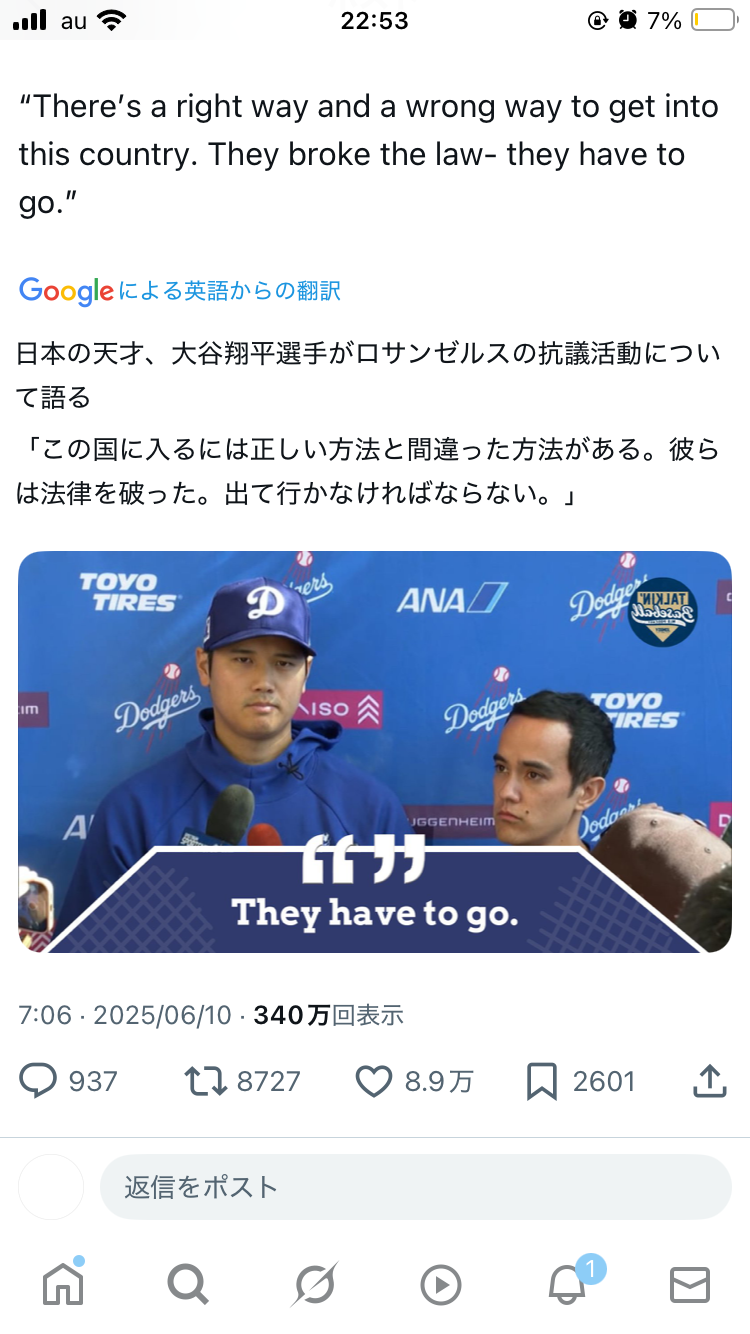Tap the 340万回表示 view count
The image size is (750, 1334).
[329, 1015]
